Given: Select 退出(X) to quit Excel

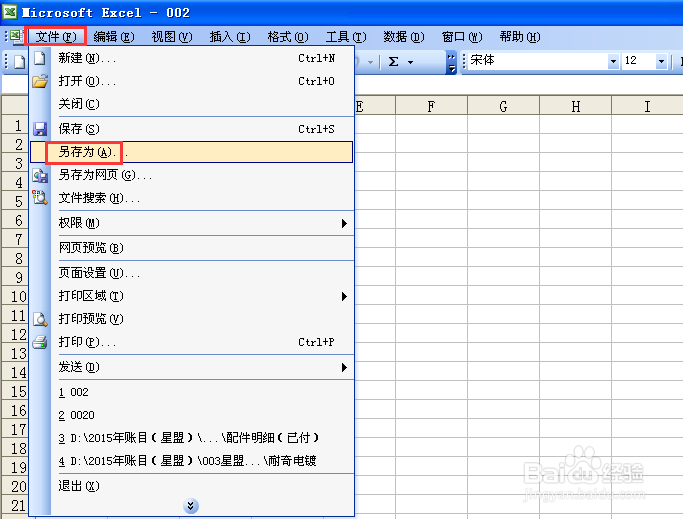Looking at the screenshot, I should [x=192, y=486].
